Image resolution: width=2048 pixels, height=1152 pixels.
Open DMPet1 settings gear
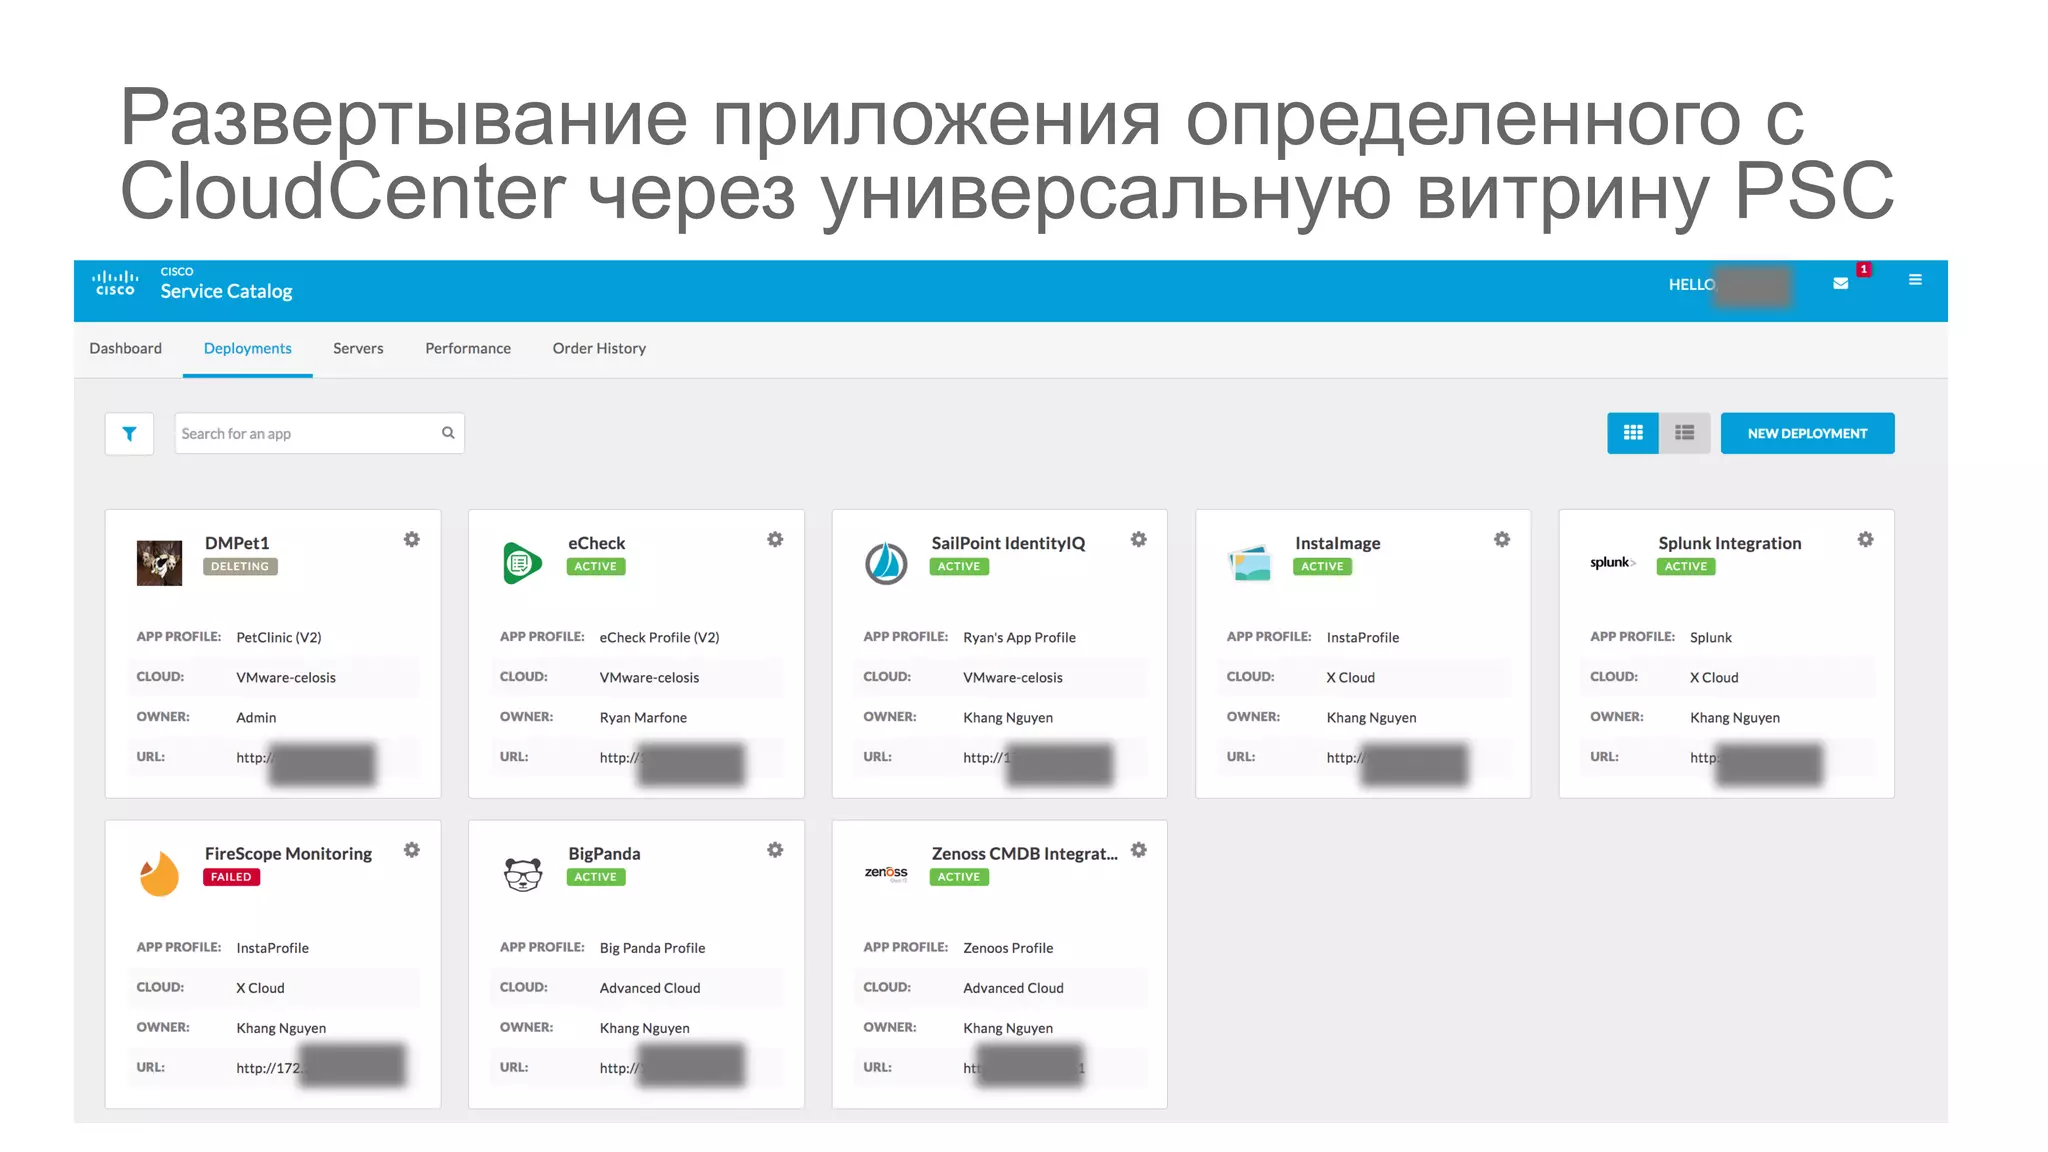(x=412, y=539)
